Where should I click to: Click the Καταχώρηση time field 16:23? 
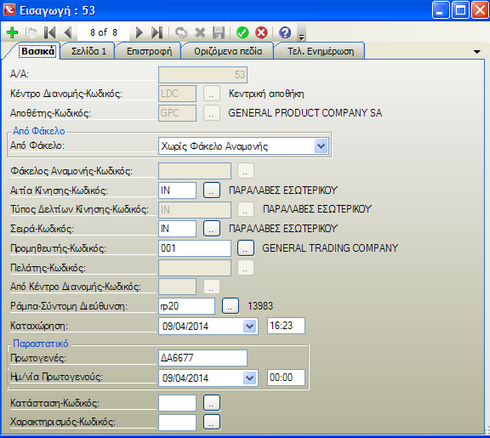[x=286, y=326]
